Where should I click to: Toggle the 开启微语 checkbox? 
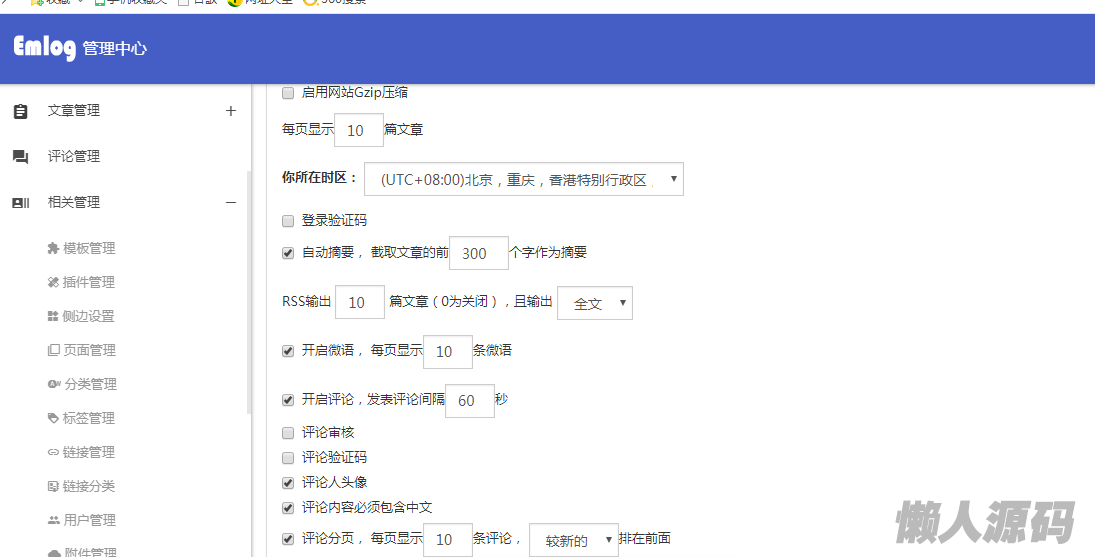coord(288,350)
